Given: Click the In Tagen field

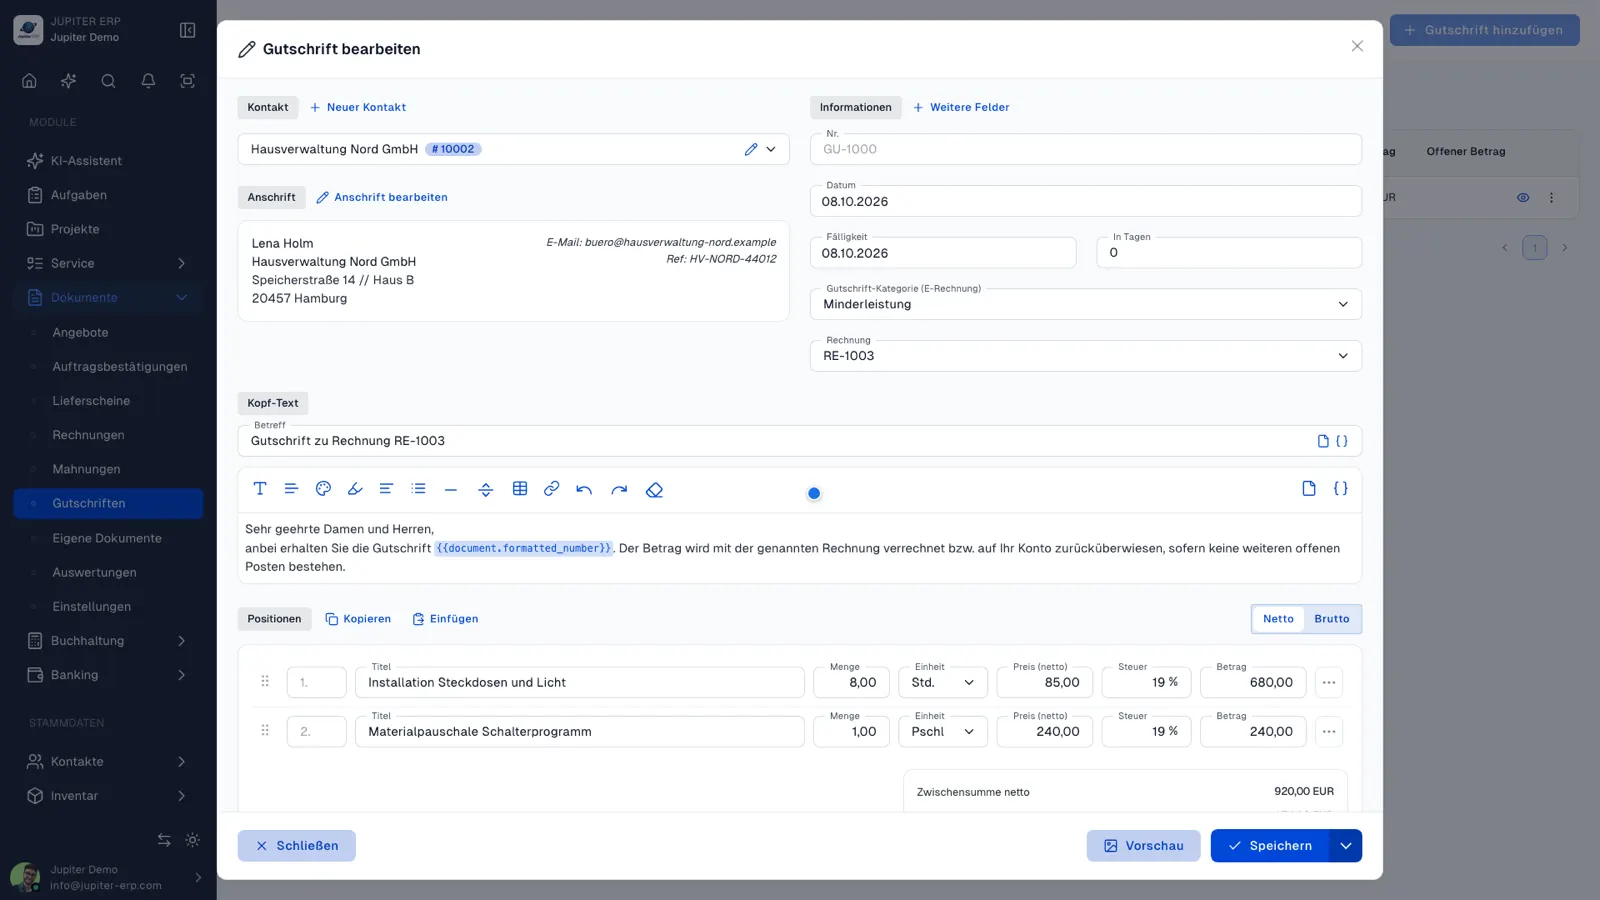Looking at the screenshot, I should (x=1229, y=253).
